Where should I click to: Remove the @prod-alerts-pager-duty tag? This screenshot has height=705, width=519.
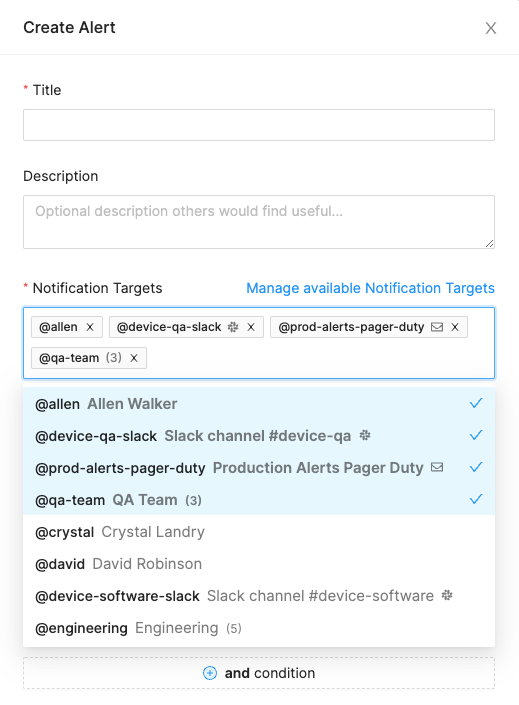coord(455,327)
